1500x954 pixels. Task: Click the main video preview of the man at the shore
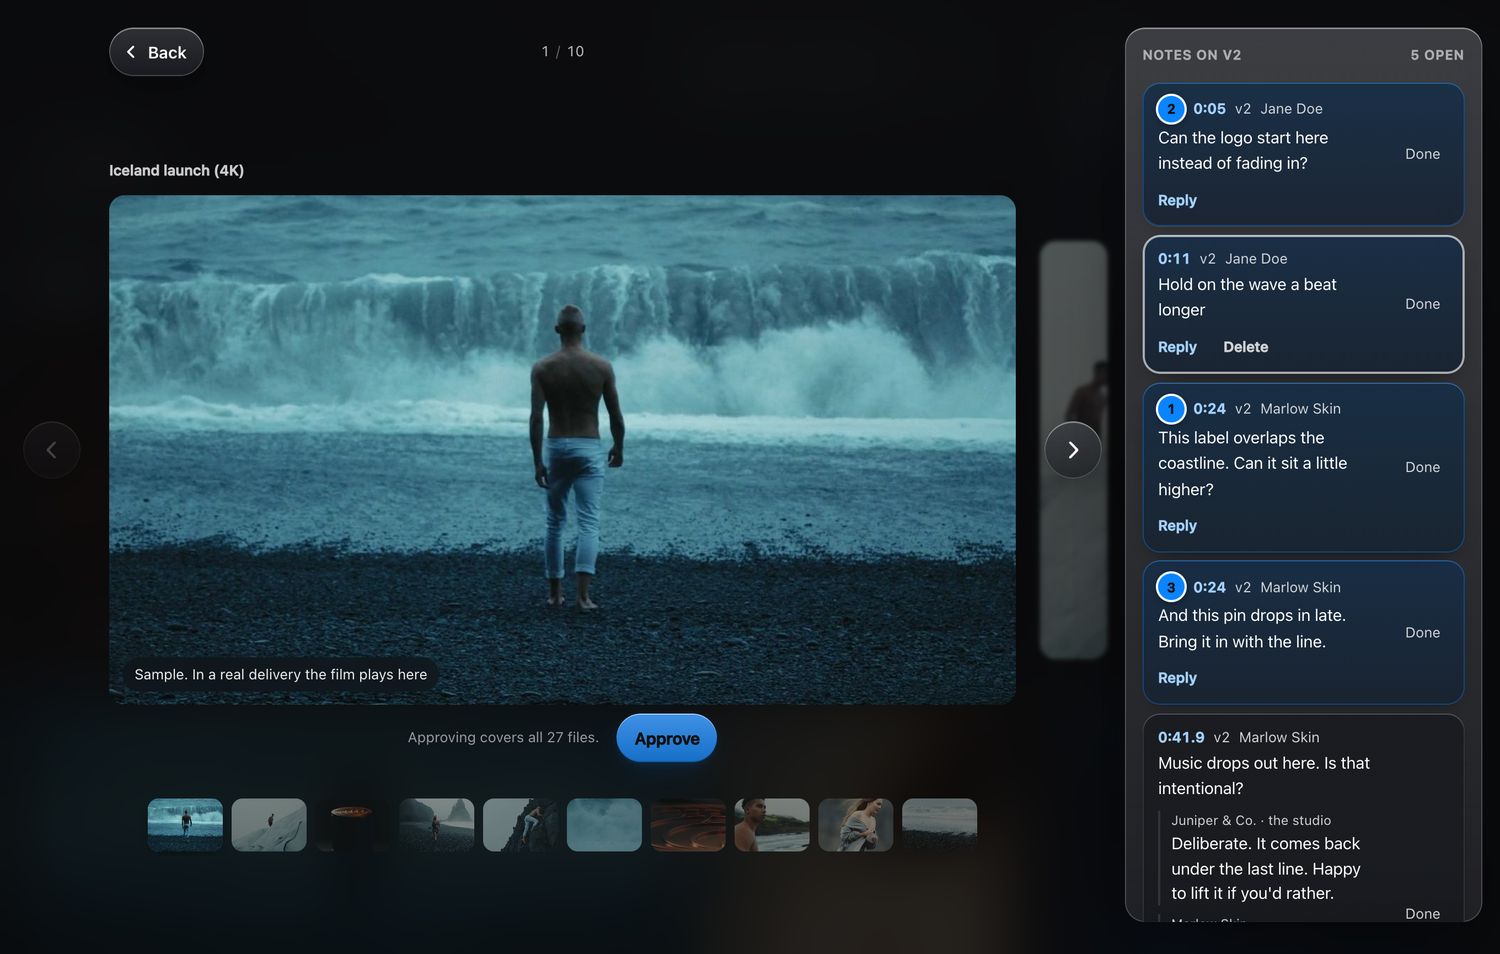point(562,450)
